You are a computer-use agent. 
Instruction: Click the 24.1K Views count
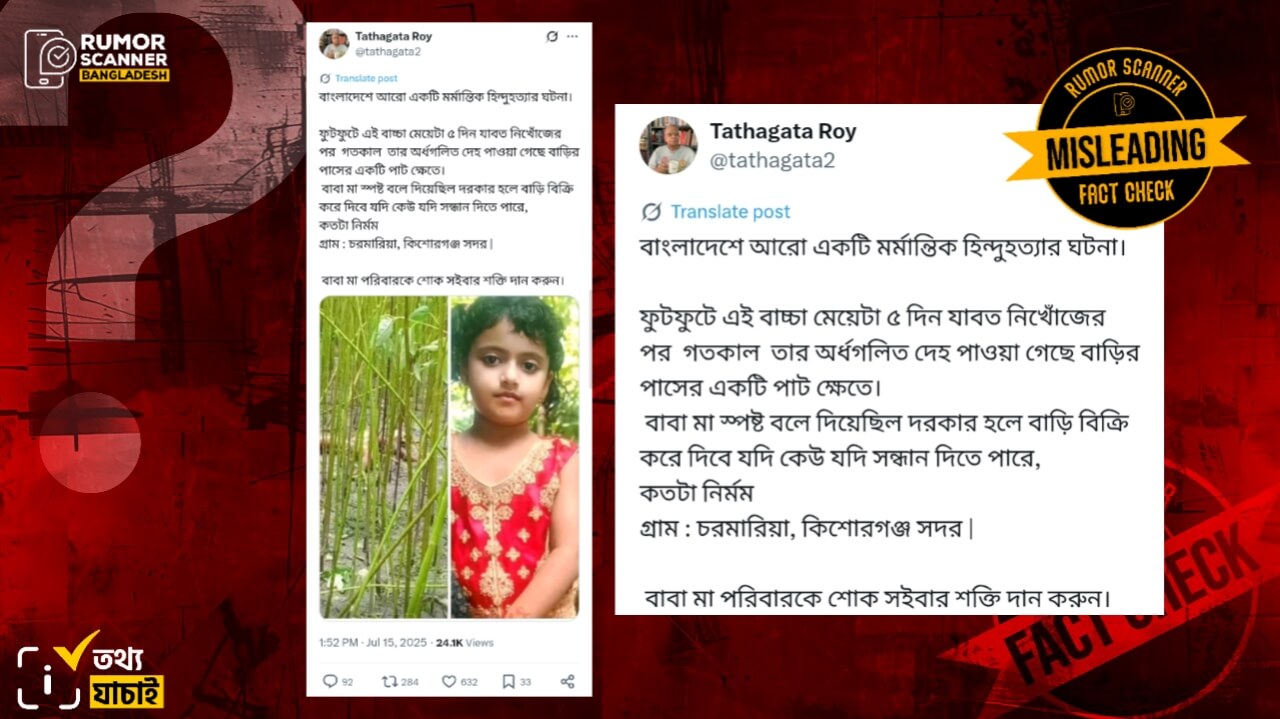tap(465, 642)
